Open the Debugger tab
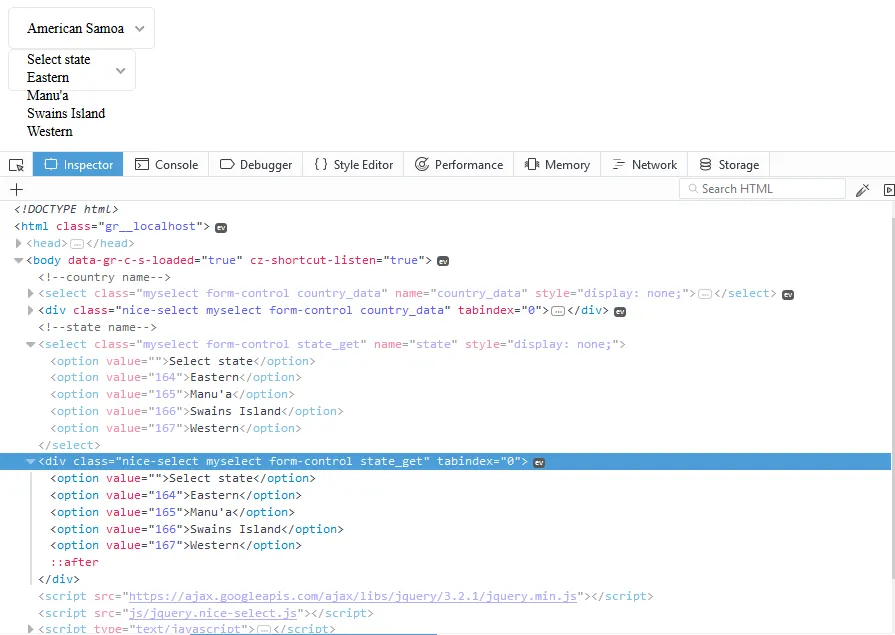 tap(256, 164)
